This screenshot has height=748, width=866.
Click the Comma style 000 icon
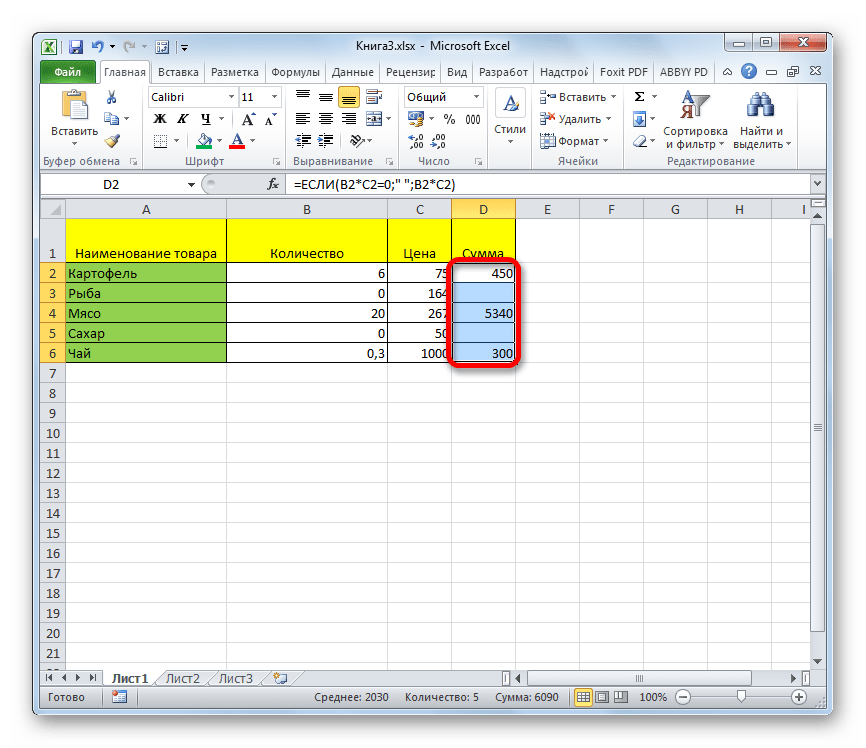(x=473, y=119)
